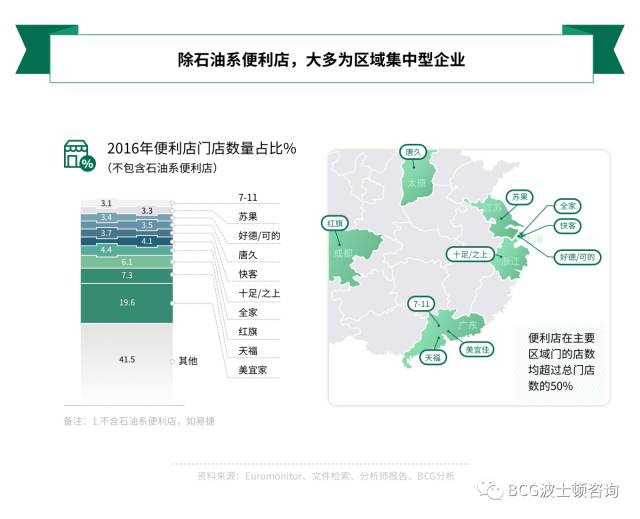Select the 红旗 label on the map
The width and height of the screenshot is (640, 519).
point(333,222)
